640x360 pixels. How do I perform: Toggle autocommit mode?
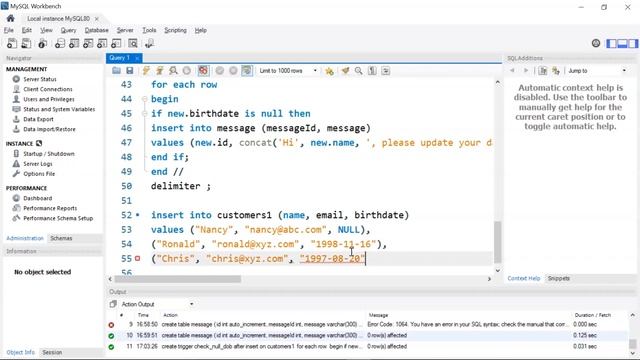click(x=247, y=71)
